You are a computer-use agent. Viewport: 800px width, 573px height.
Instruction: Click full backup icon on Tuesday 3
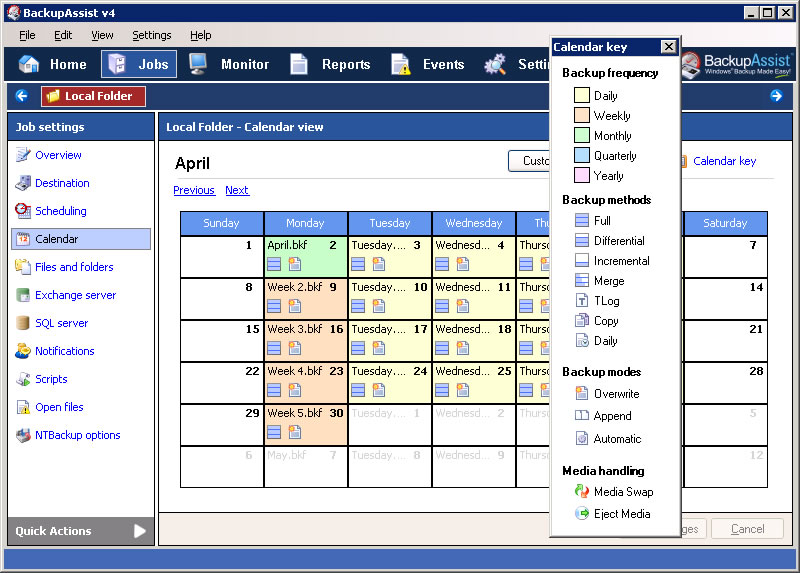pos(358,264)
